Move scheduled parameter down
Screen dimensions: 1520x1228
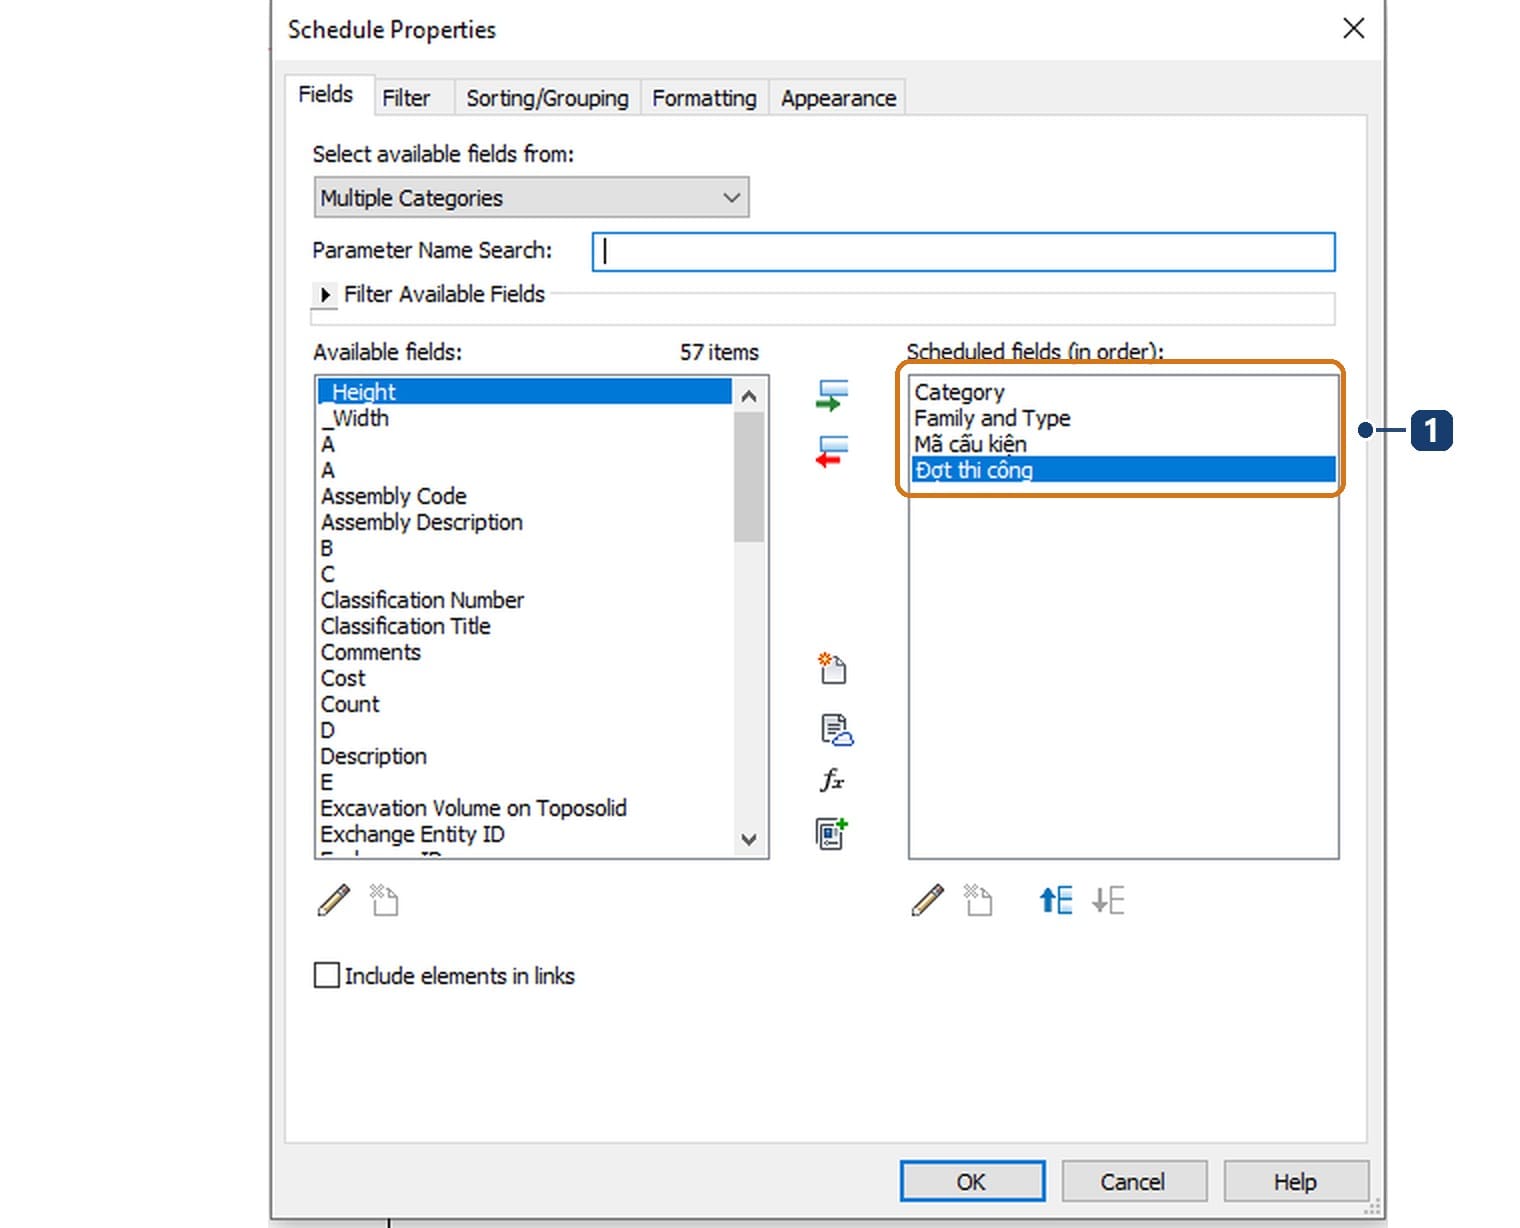1108,900
